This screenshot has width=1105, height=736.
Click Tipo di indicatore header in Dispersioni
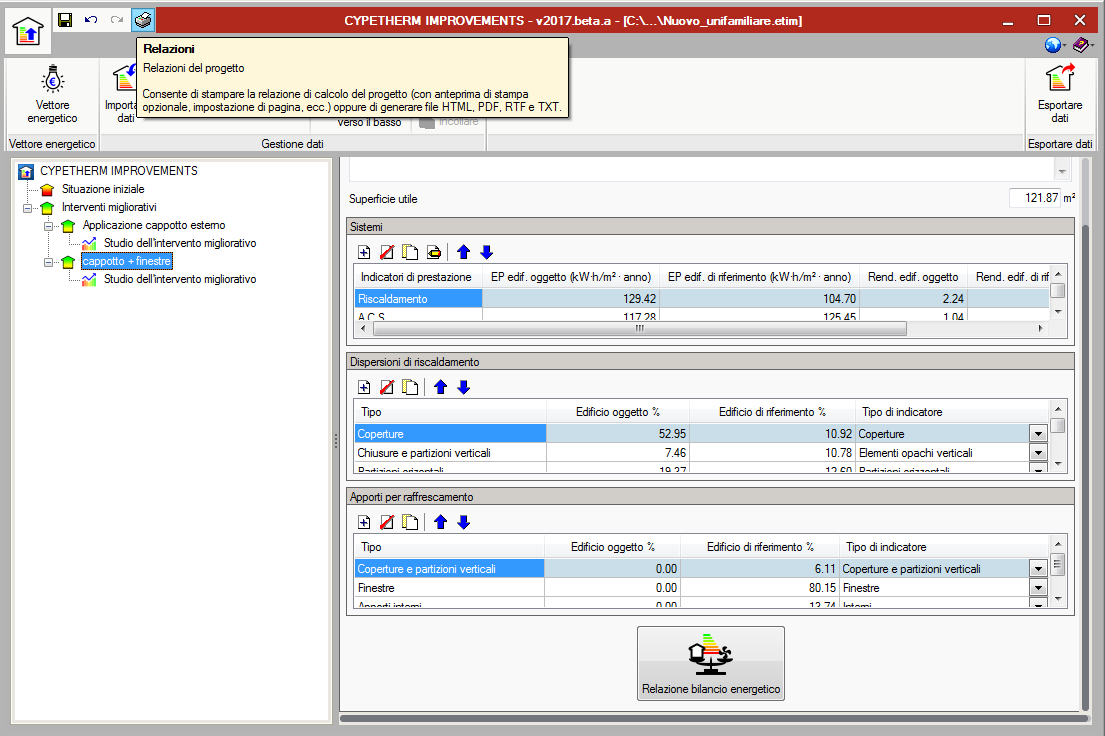pos(902,412)
